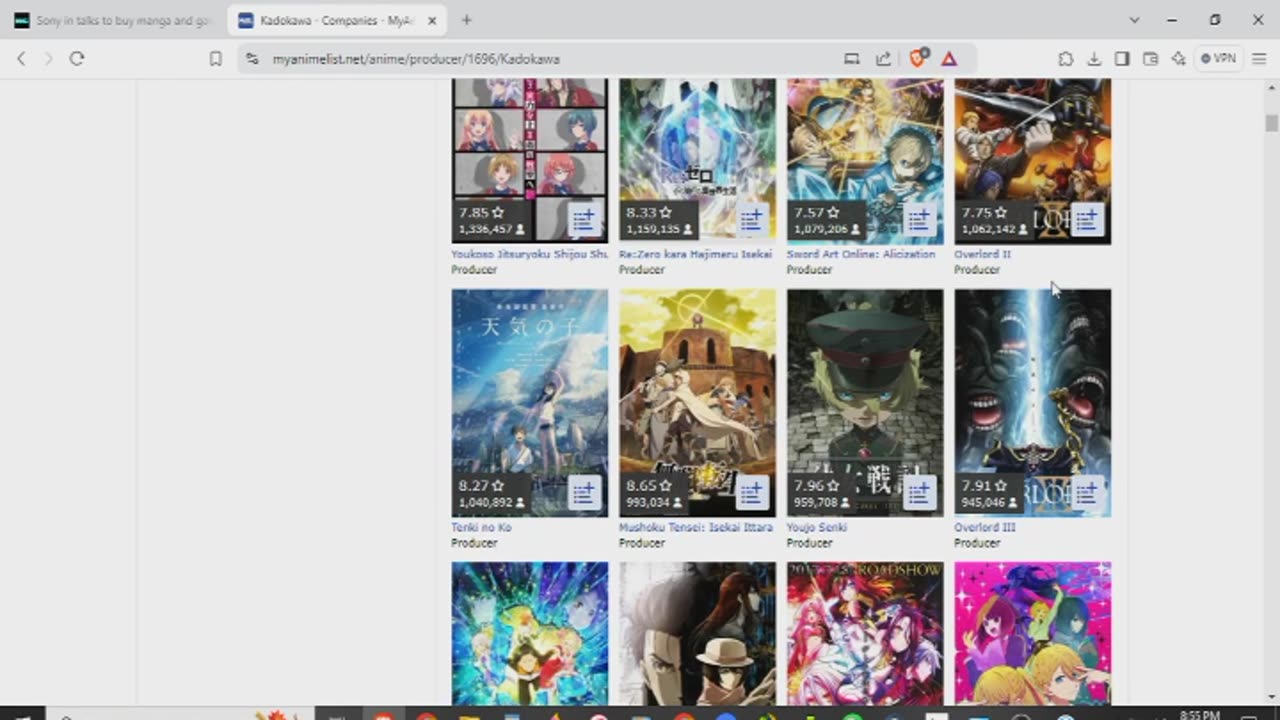Screen dimensions: 1280x720
Task: Click the Tenki no Ko poster
Action: pos(529,403)
